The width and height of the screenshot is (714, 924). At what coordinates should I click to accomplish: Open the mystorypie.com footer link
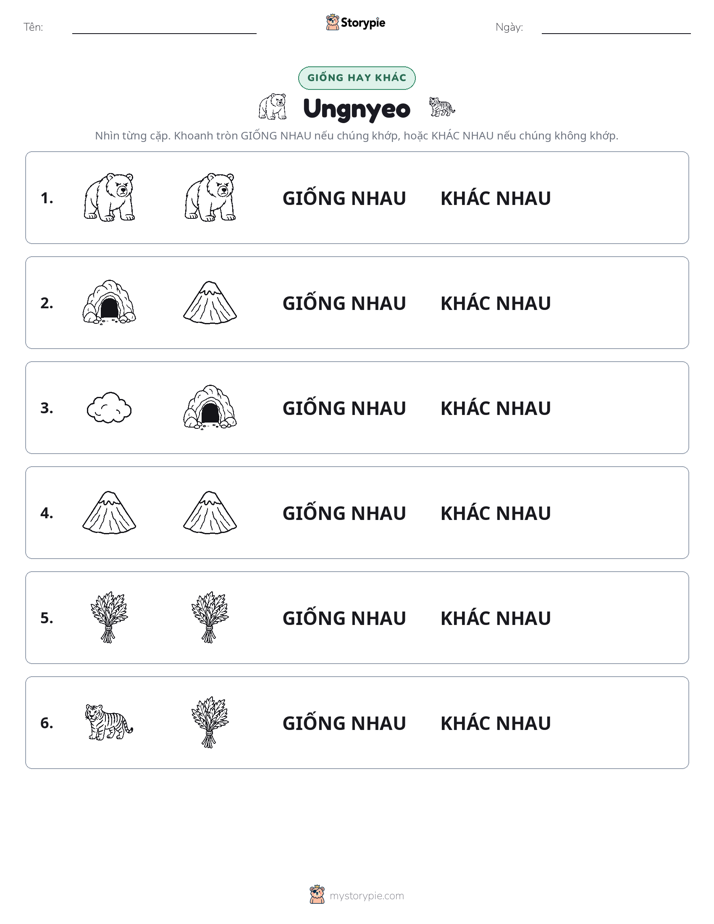[356, 895]
